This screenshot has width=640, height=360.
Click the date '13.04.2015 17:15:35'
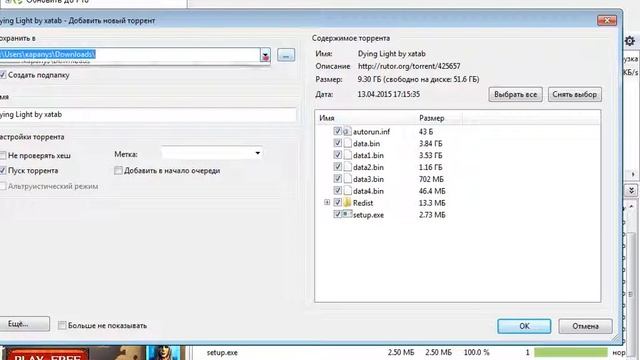point(389,94)
